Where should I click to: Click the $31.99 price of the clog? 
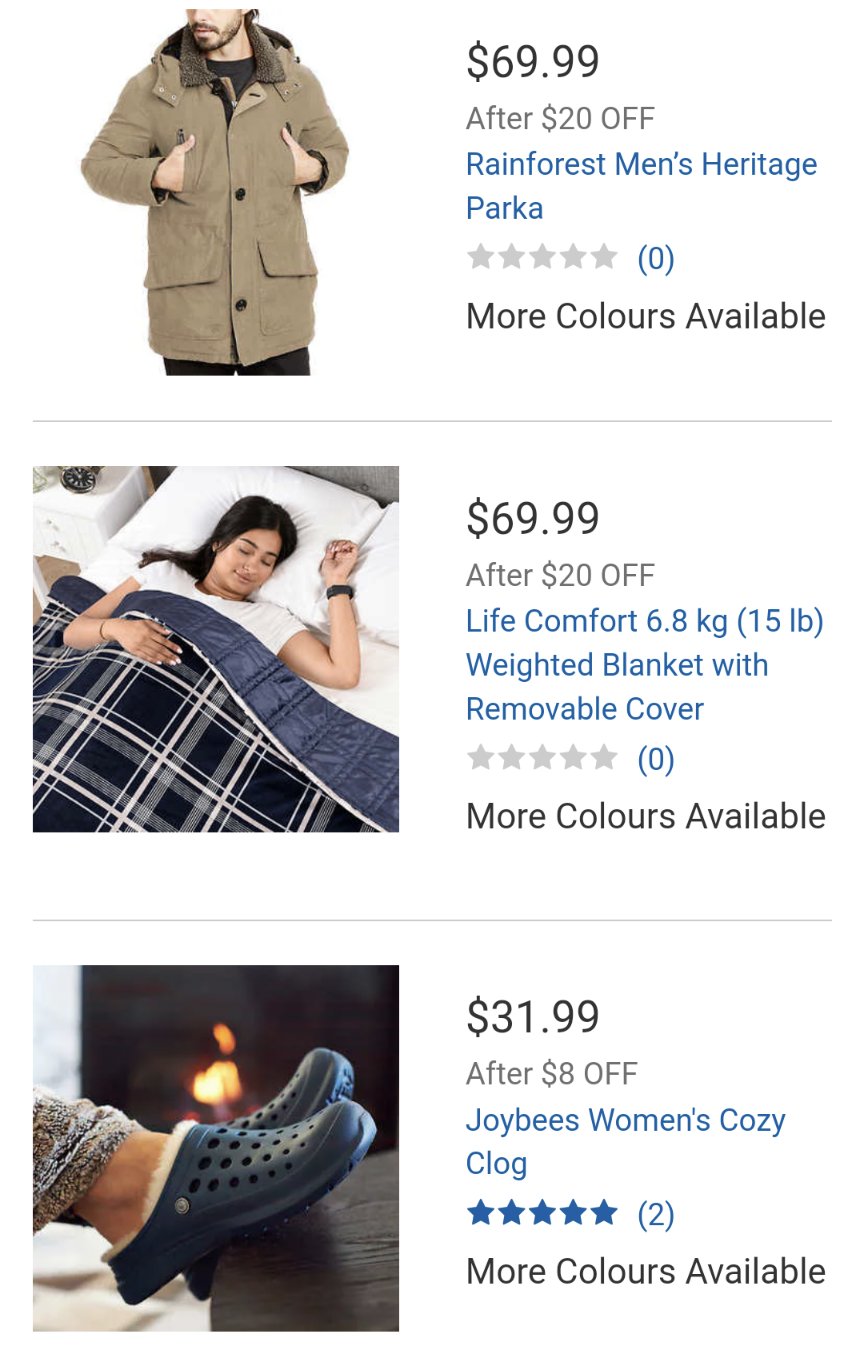pyautogui.click(x=533, y=1017)
